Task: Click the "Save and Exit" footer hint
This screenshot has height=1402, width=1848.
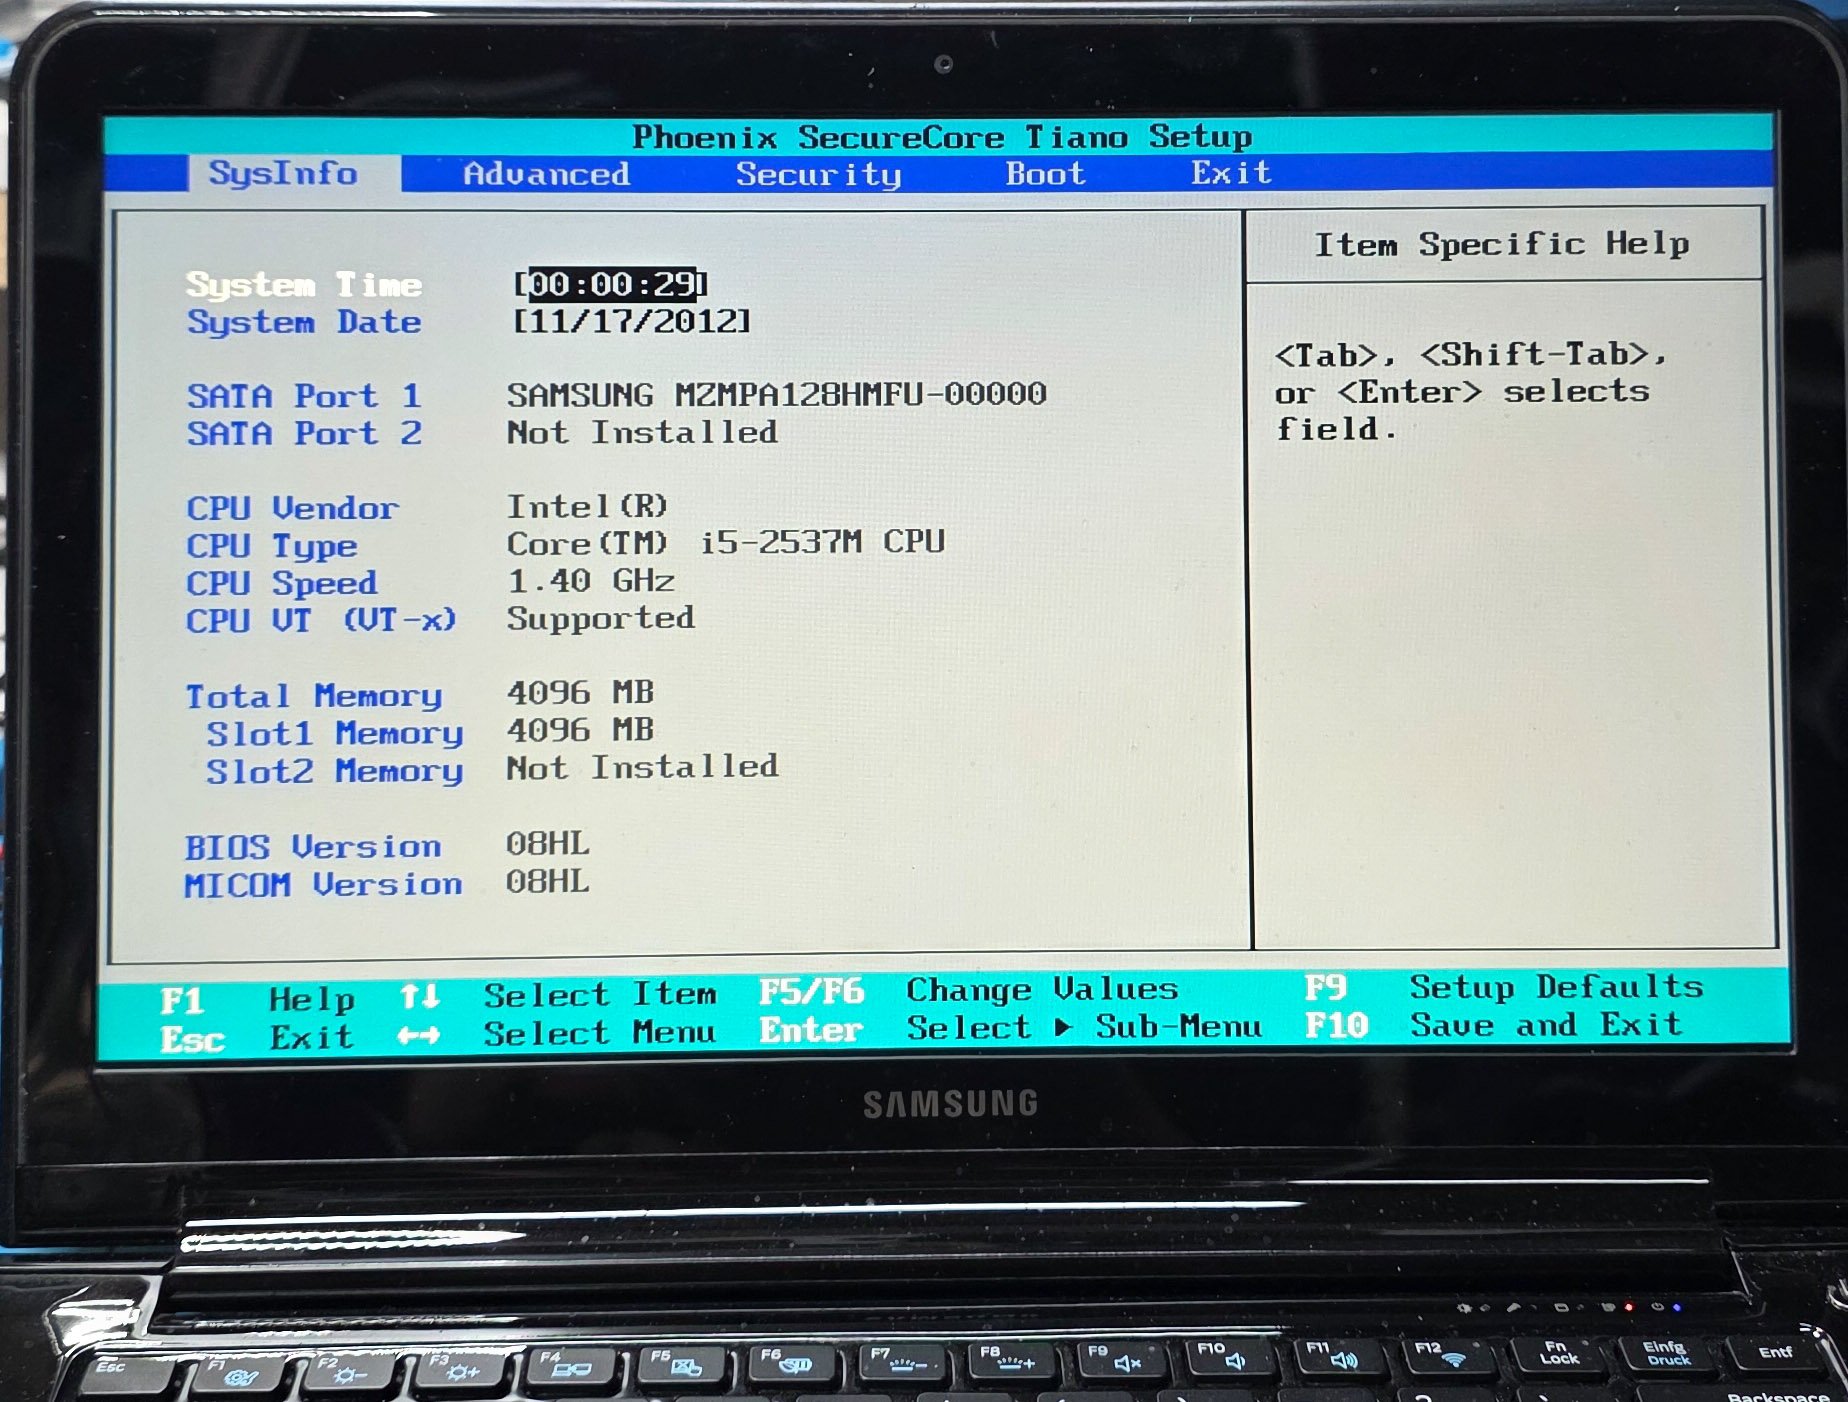Action: [1546, 1024]
